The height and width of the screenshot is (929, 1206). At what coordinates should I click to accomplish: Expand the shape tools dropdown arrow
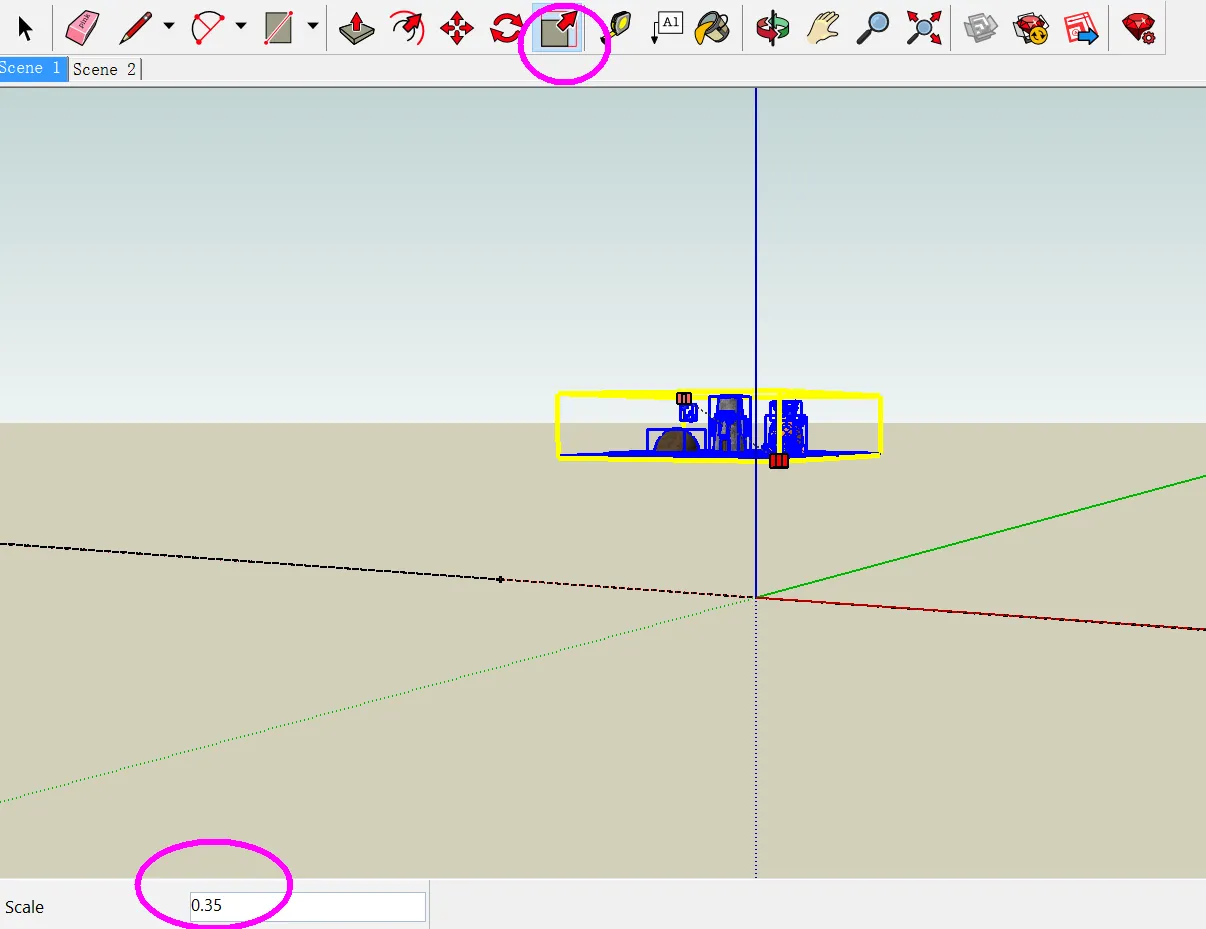tap(313, 27)
